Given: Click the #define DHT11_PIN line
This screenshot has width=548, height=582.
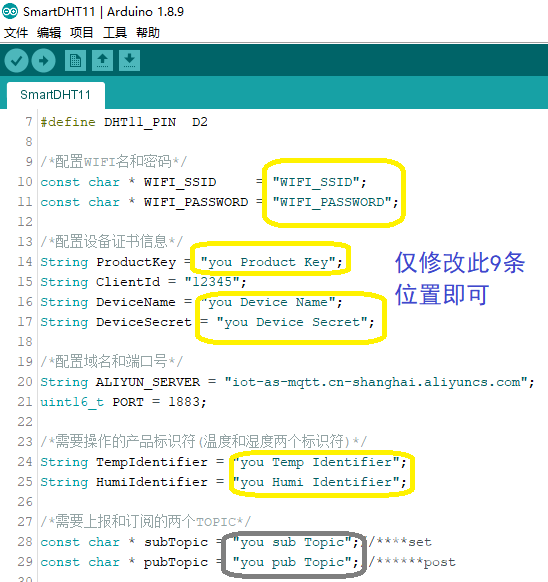Looking at the screenshot, I should click(124, 122).
